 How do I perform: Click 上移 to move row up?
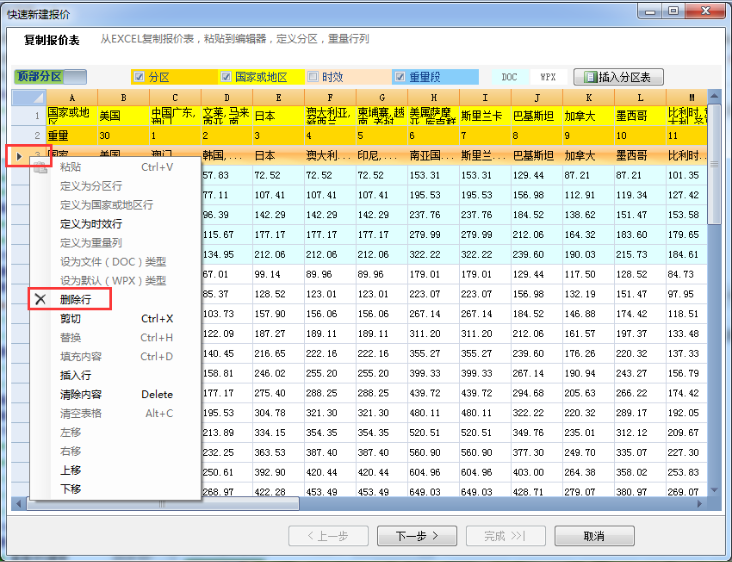[x=70, y=470]
